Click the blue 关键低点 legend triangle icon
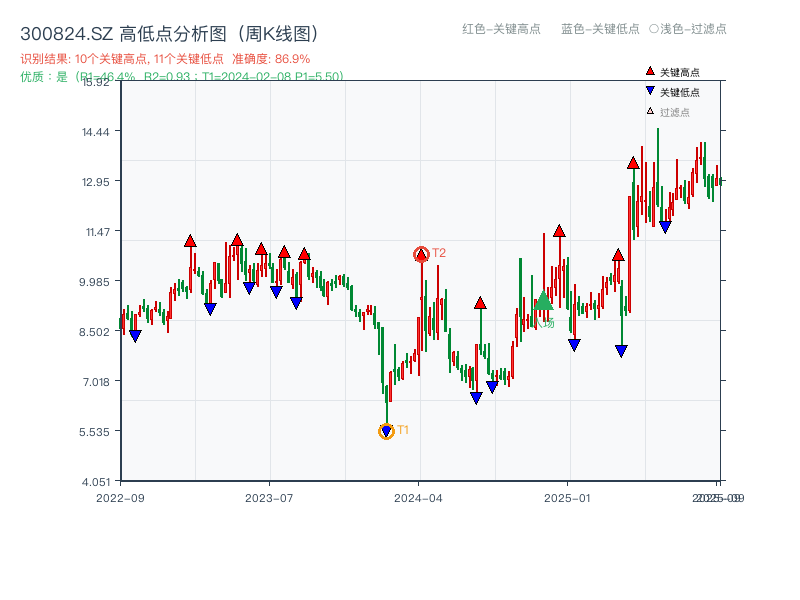 (650, 91)
